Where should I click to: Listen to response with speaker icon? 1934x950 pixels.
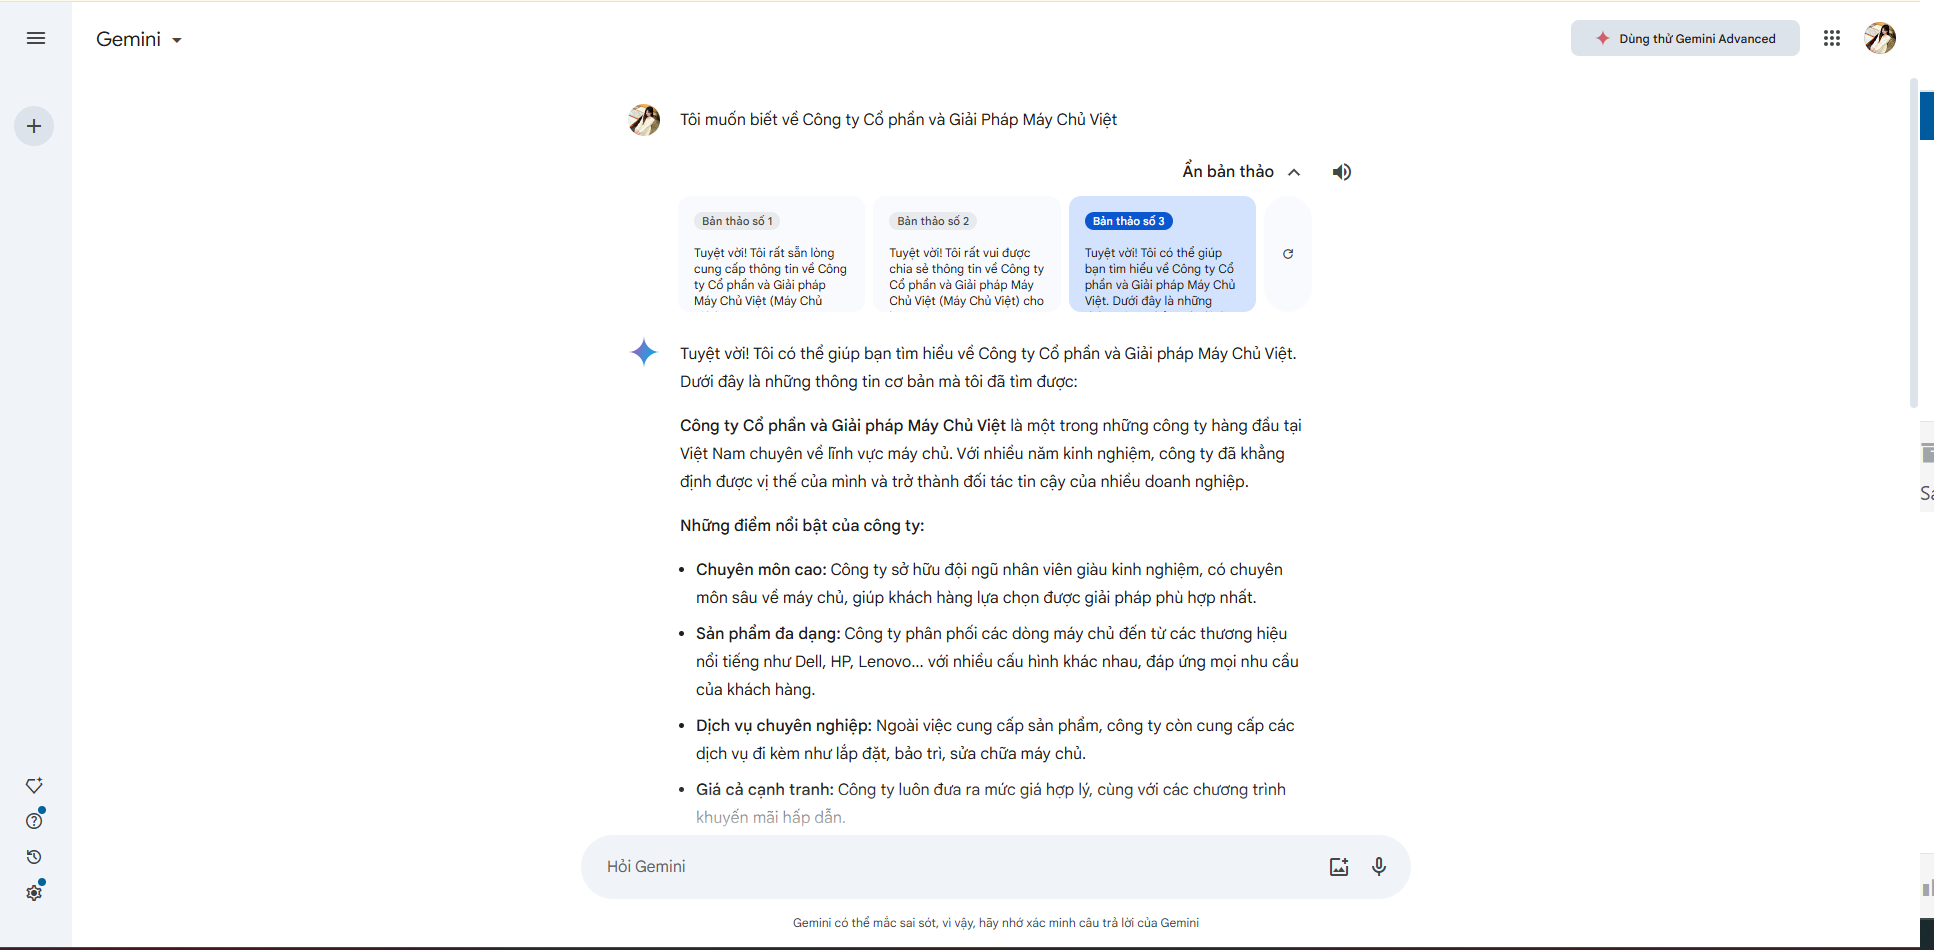[x=1342, y=172]
